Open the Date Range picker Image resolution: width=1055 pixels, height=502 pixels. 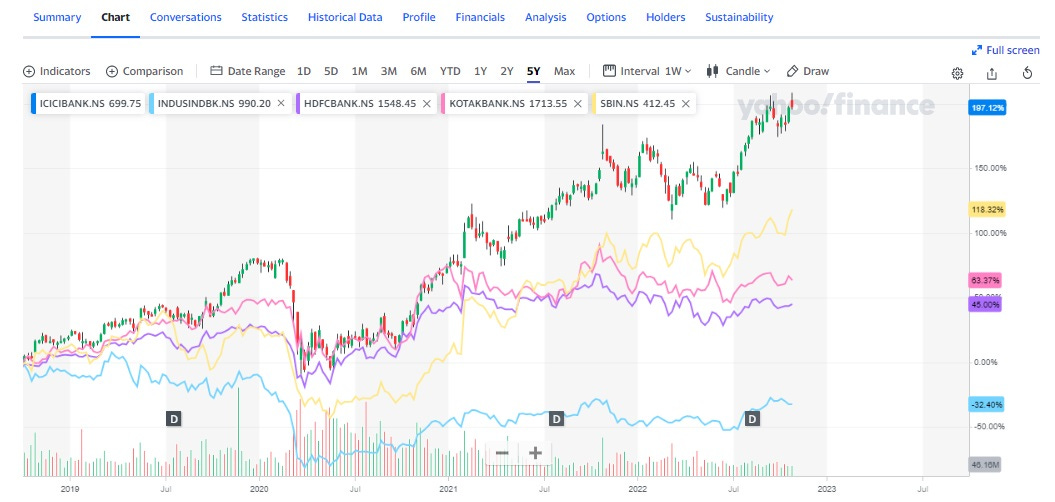pos(248,71)
